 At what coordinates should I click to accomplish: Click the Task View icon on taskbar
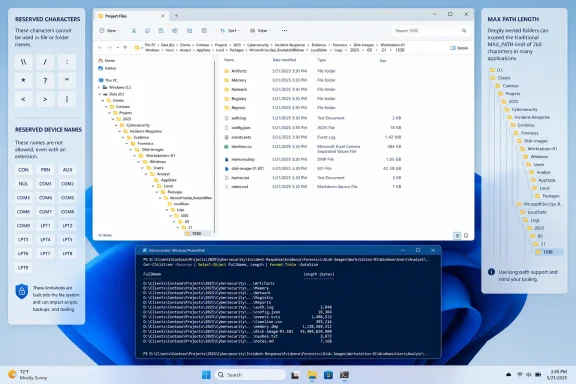click(295, 375)
